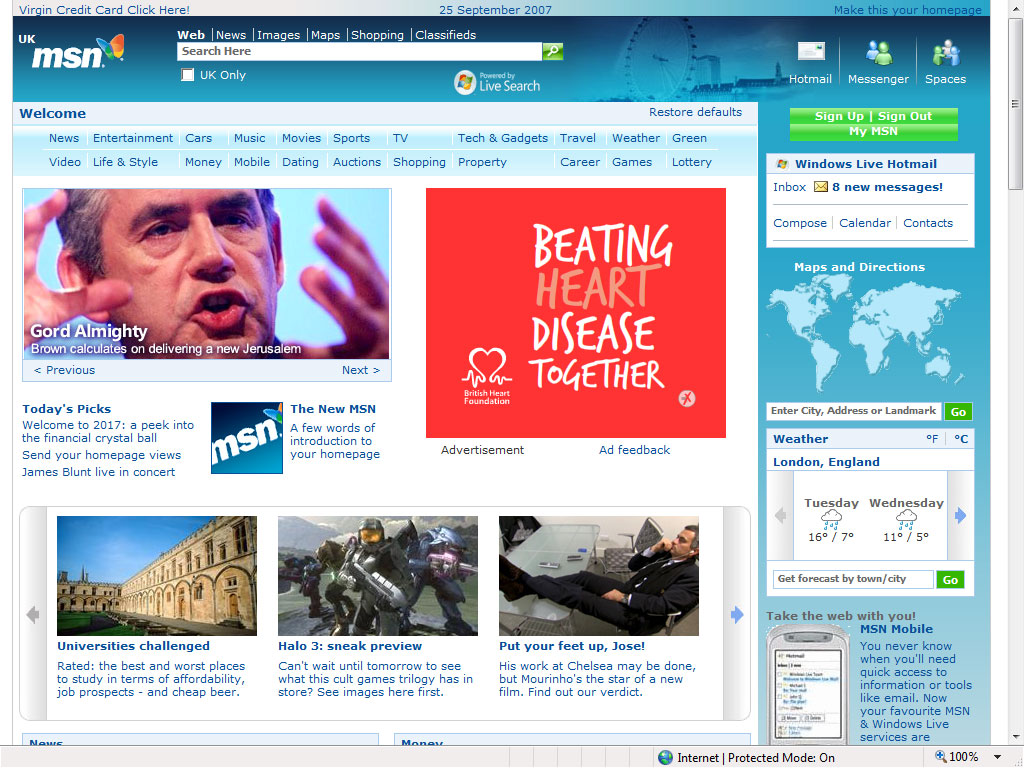Open the Hotmail Contacts link
The image size is (1024, 768).
[928, 223]
